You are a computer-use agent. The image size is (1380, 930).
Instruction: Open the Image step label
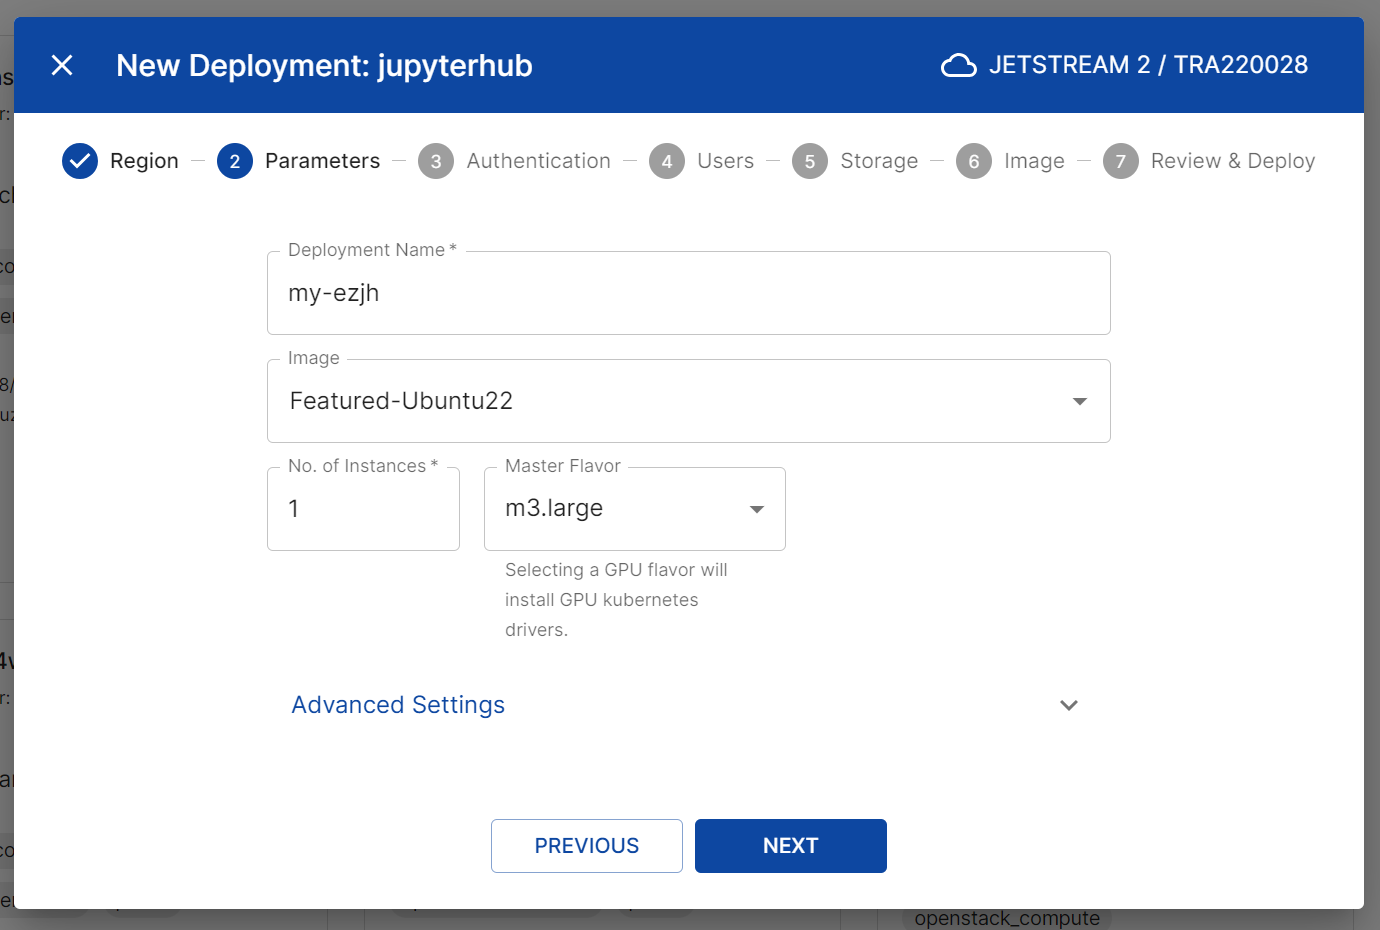click(1034, 161)
